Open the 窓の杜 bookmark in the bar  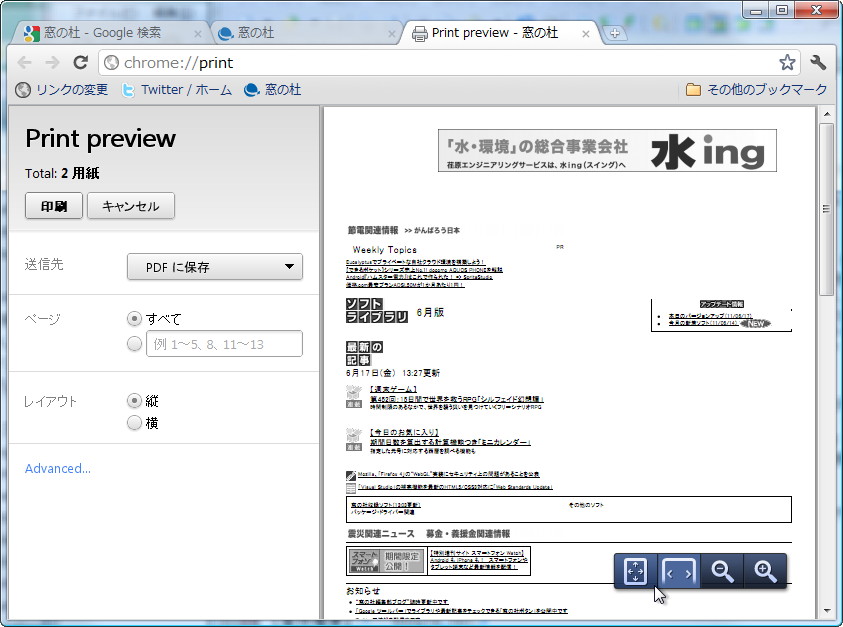pyautogui.click(x=273, y=90)
